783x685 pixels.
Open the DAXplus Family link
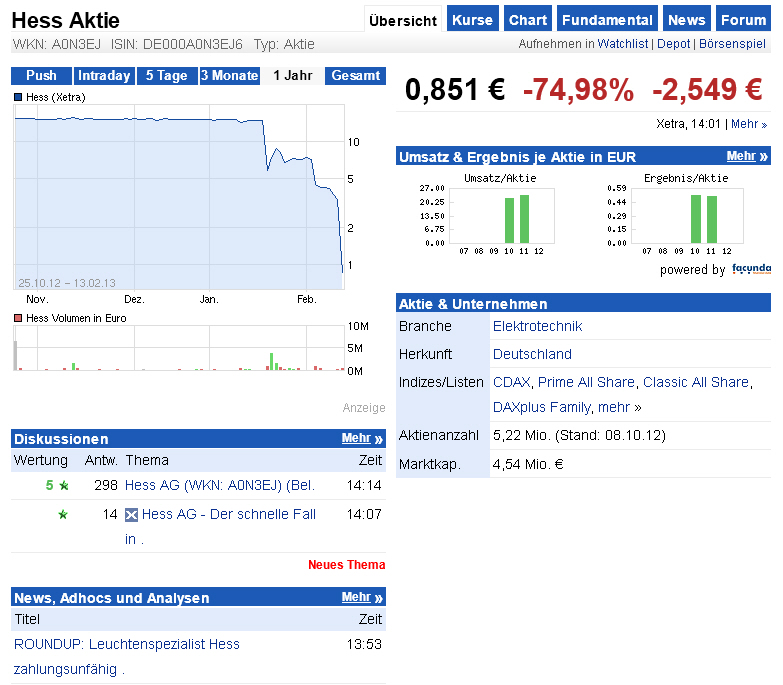point(541,407)
